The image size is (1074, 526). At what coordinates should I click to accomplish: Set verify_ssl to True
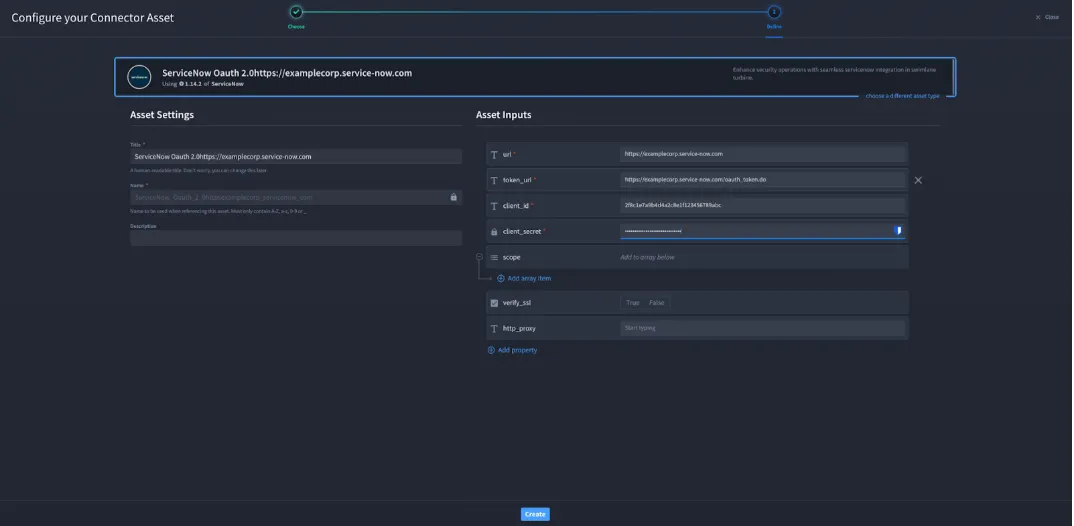[632, 303]
